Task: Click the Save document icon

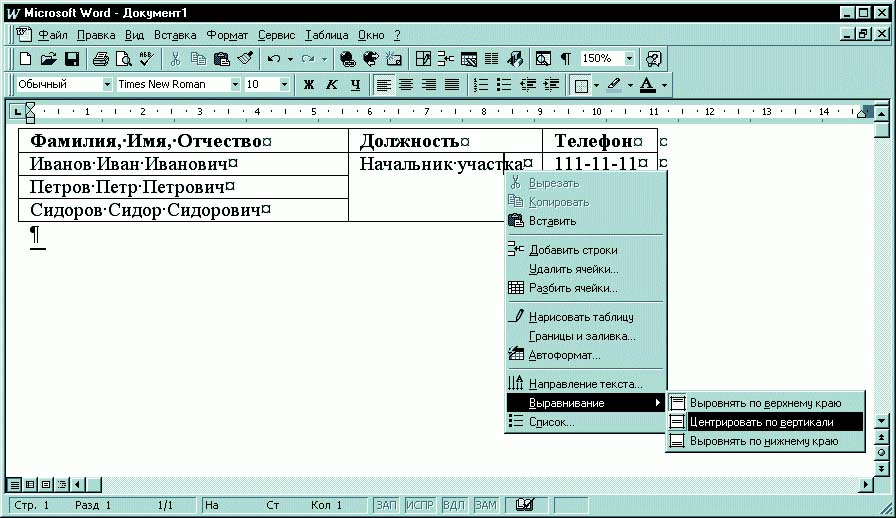Action: 72,59
